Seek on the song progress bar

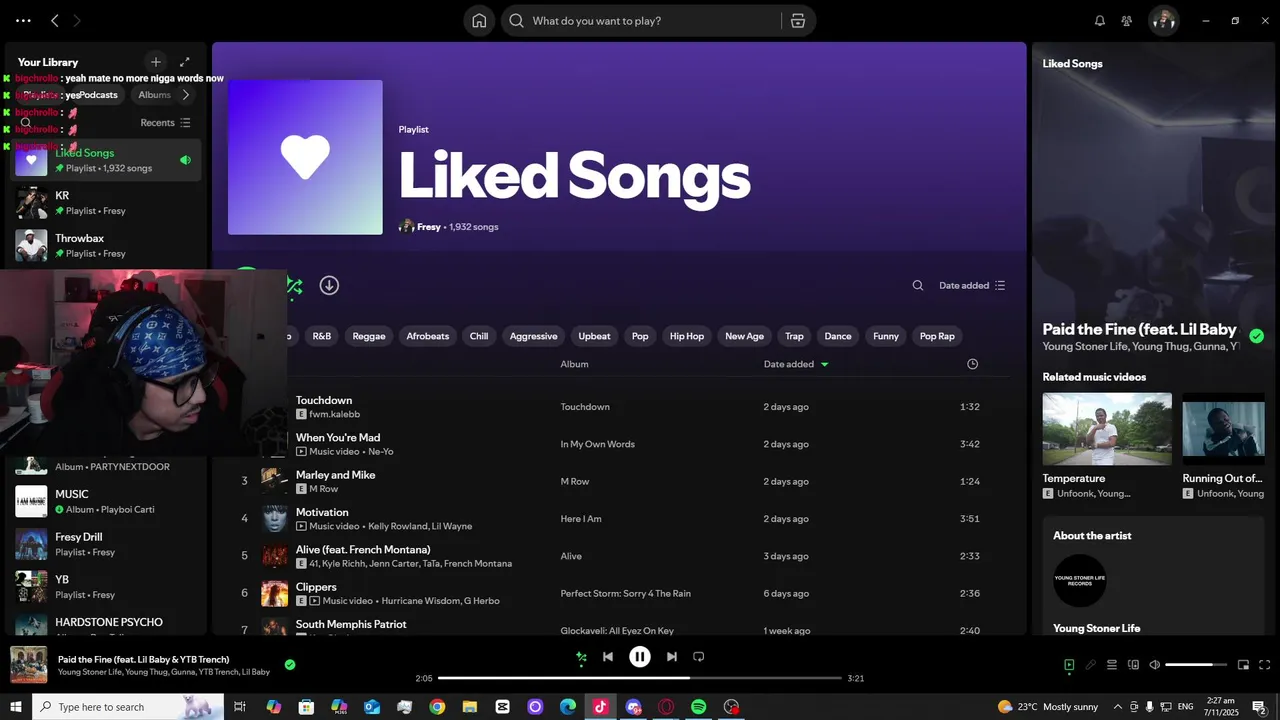click(x=640, y=678)
